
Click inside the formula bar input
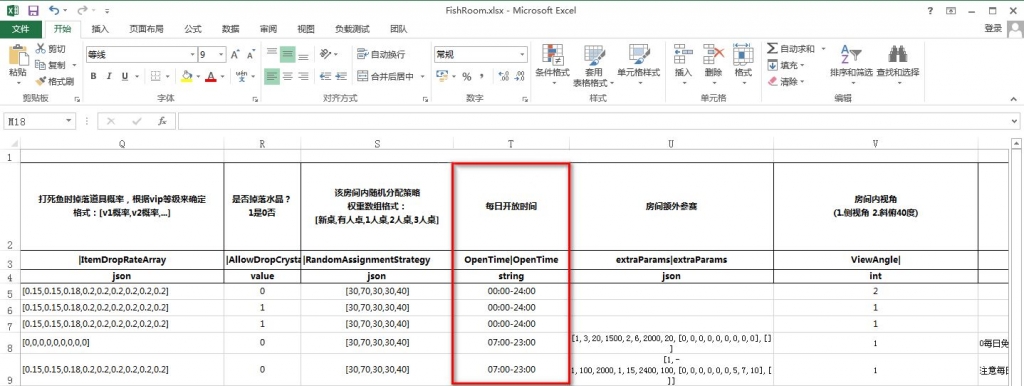pyautogui.click(x=594, y=121)
